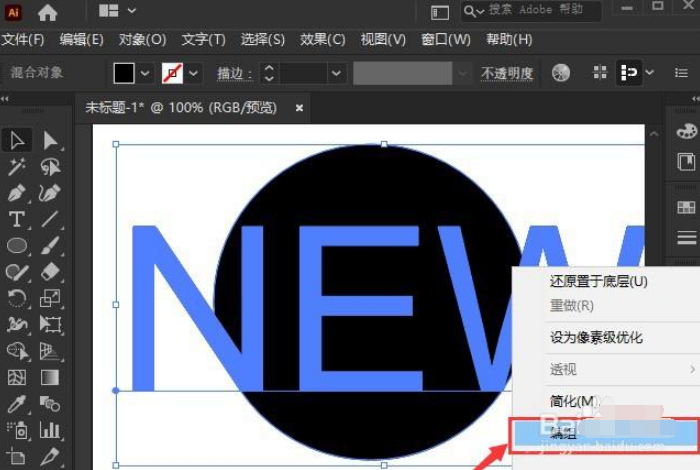Open the Libraries panel icon
The image size is (700, 470).
point(686,162)
